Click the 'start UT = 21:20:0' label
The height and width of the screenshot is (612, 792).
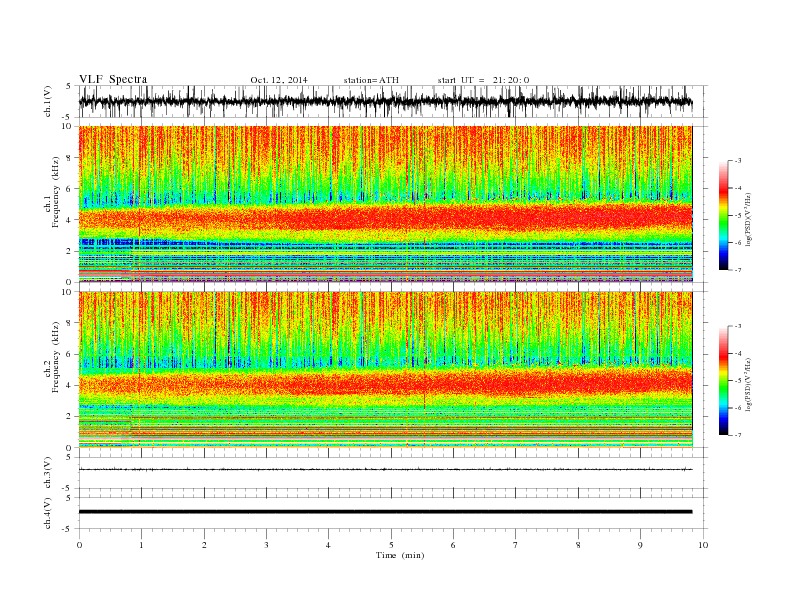[x=483, y=80]
